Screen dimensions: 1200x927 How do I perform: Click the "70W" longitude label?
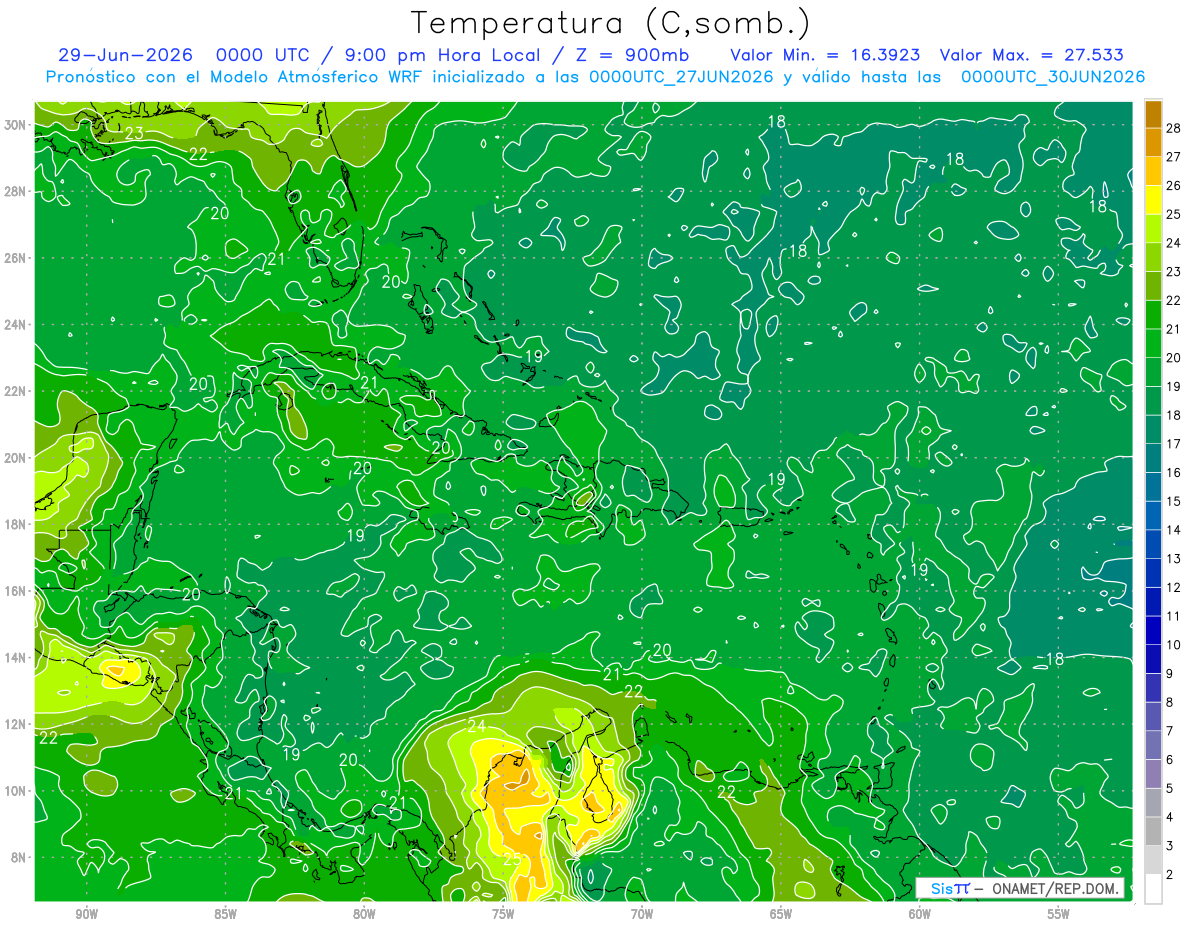[x=642, y=914]
